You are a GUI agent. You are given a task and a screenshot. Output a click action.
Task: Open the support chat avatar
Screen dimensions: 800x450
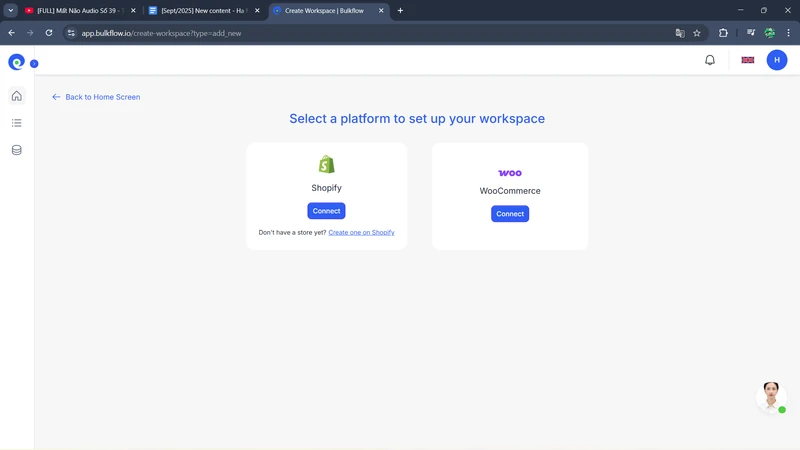[x=770, y=395]
